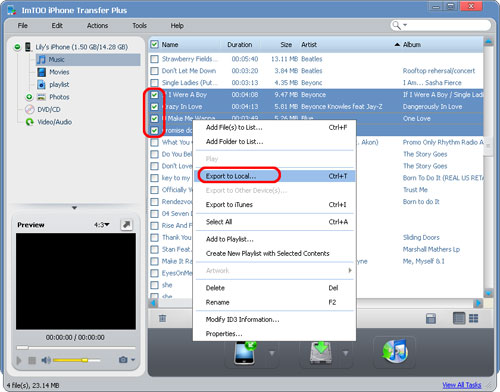Uncheck the Crazy In Love checkbox
This screenshot has height=392, width=500.
[x=154, y=107]
